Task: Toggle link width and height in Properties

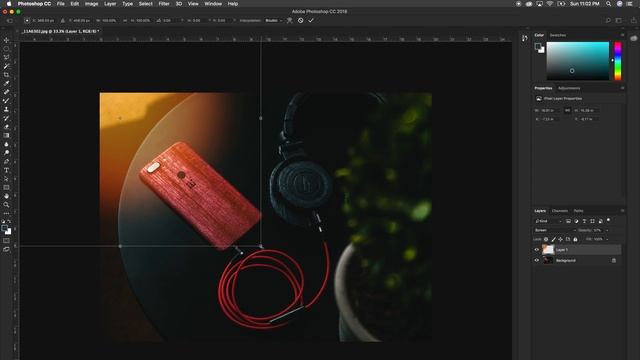Action: pos(567,110)
